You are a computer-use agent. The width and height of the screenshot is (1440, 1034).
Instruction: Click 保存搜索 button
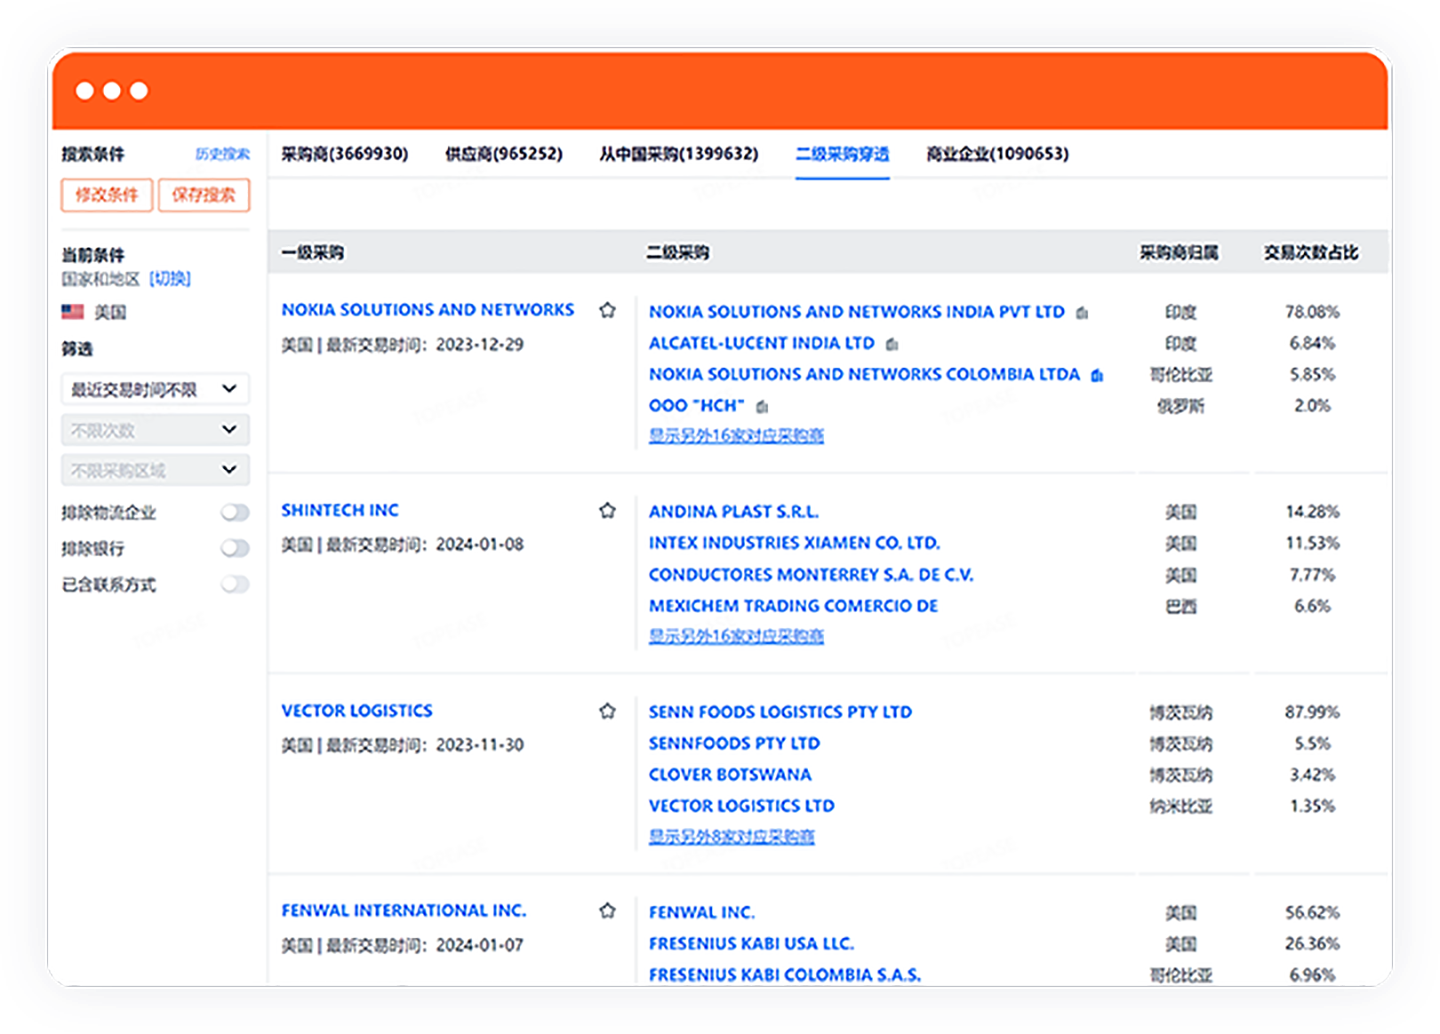tap(204, 195)
